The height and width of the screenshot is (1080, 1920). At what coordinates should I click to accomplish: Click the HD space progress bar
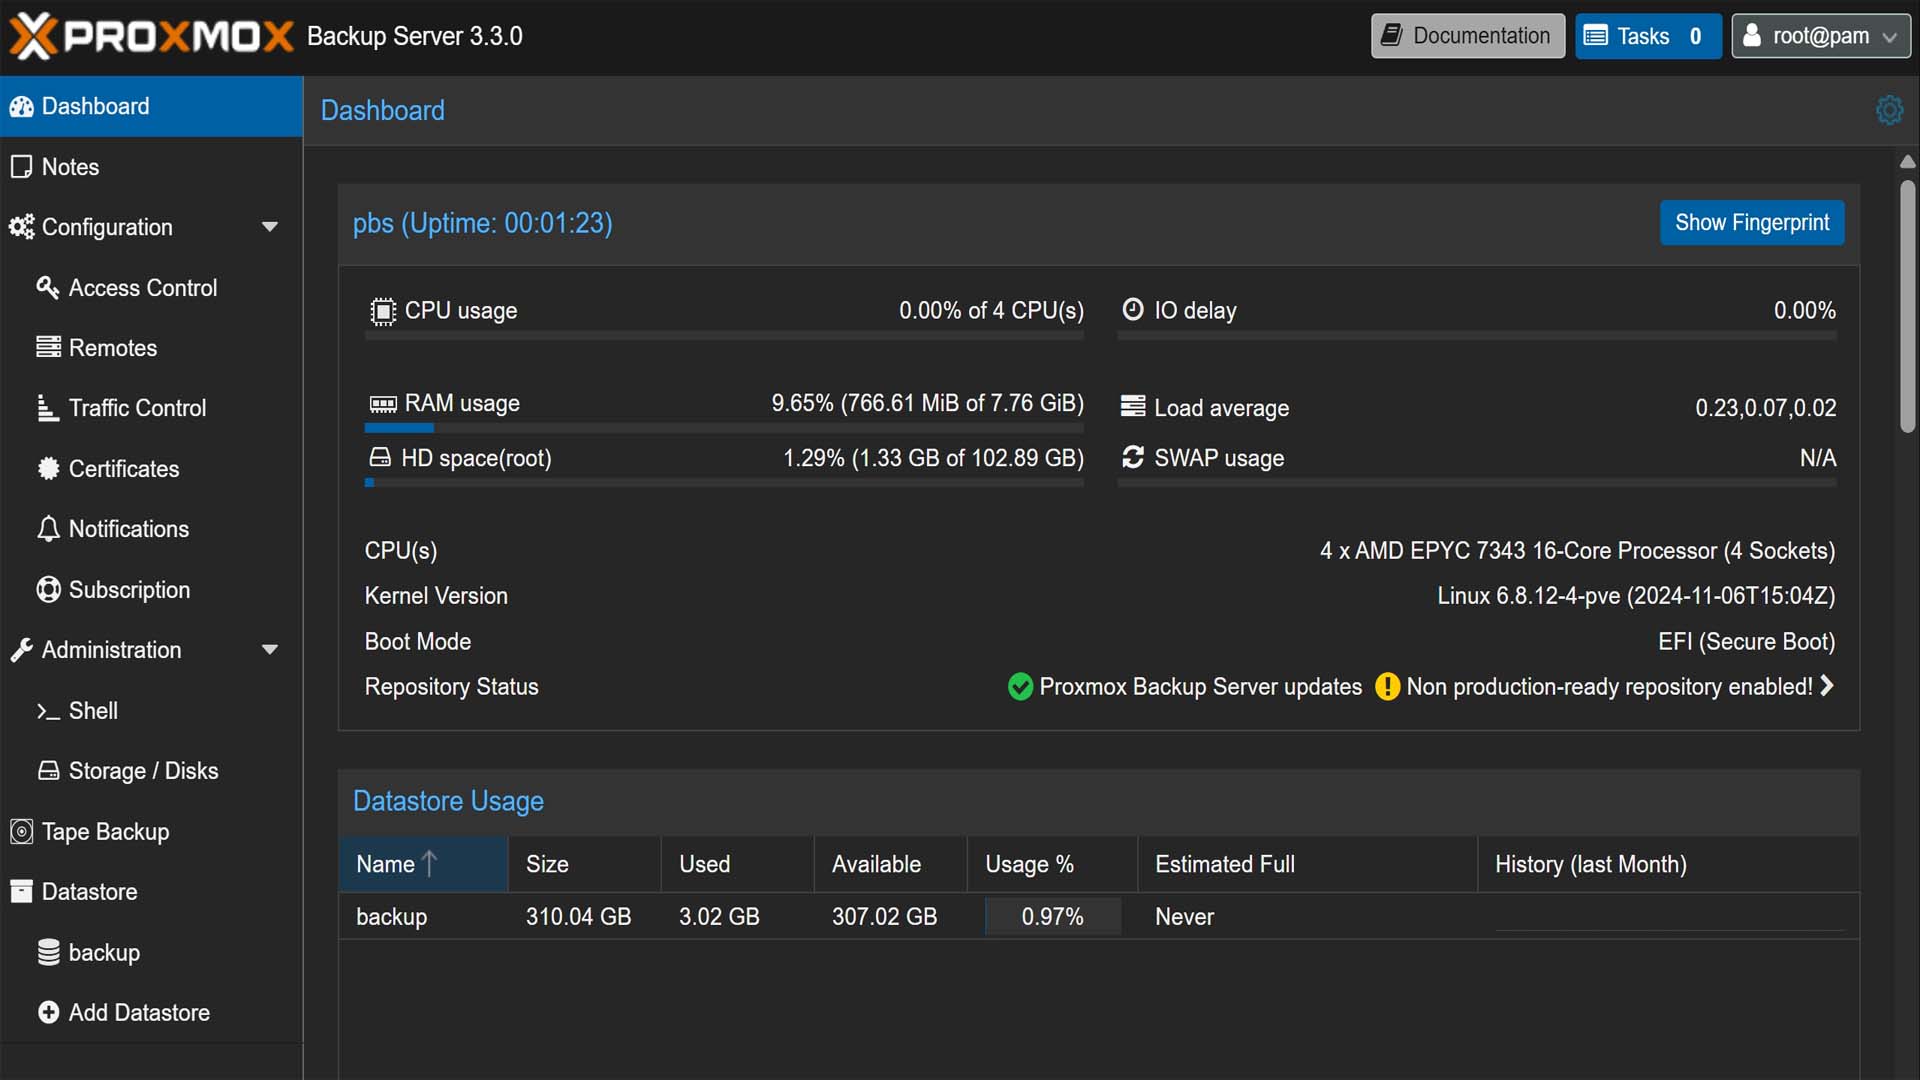724,482
